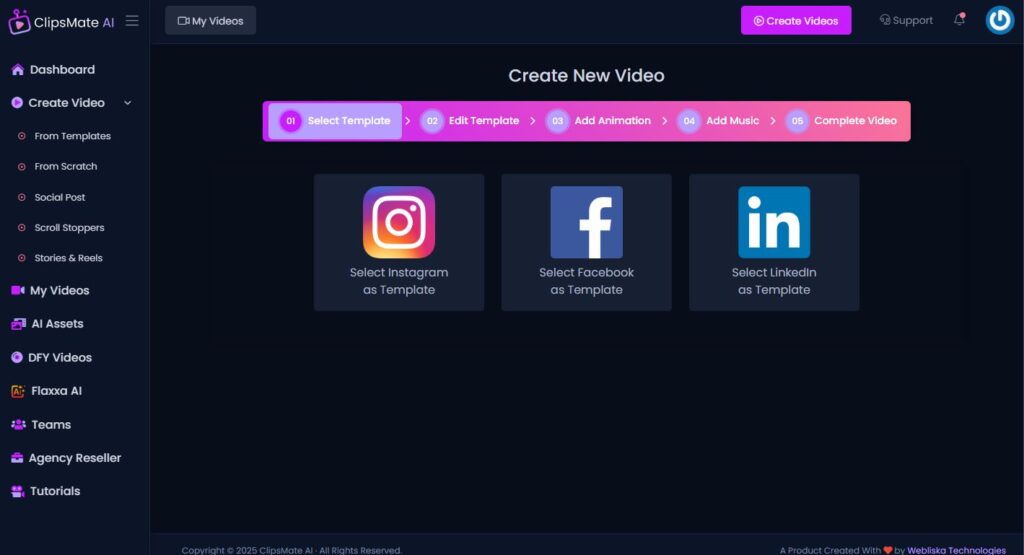Open Teams label

point(51,425)
